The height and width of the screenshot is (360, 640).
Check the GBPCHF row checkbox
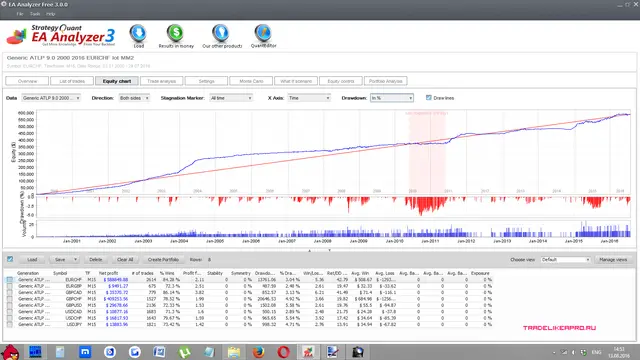(x=9, y=299)
